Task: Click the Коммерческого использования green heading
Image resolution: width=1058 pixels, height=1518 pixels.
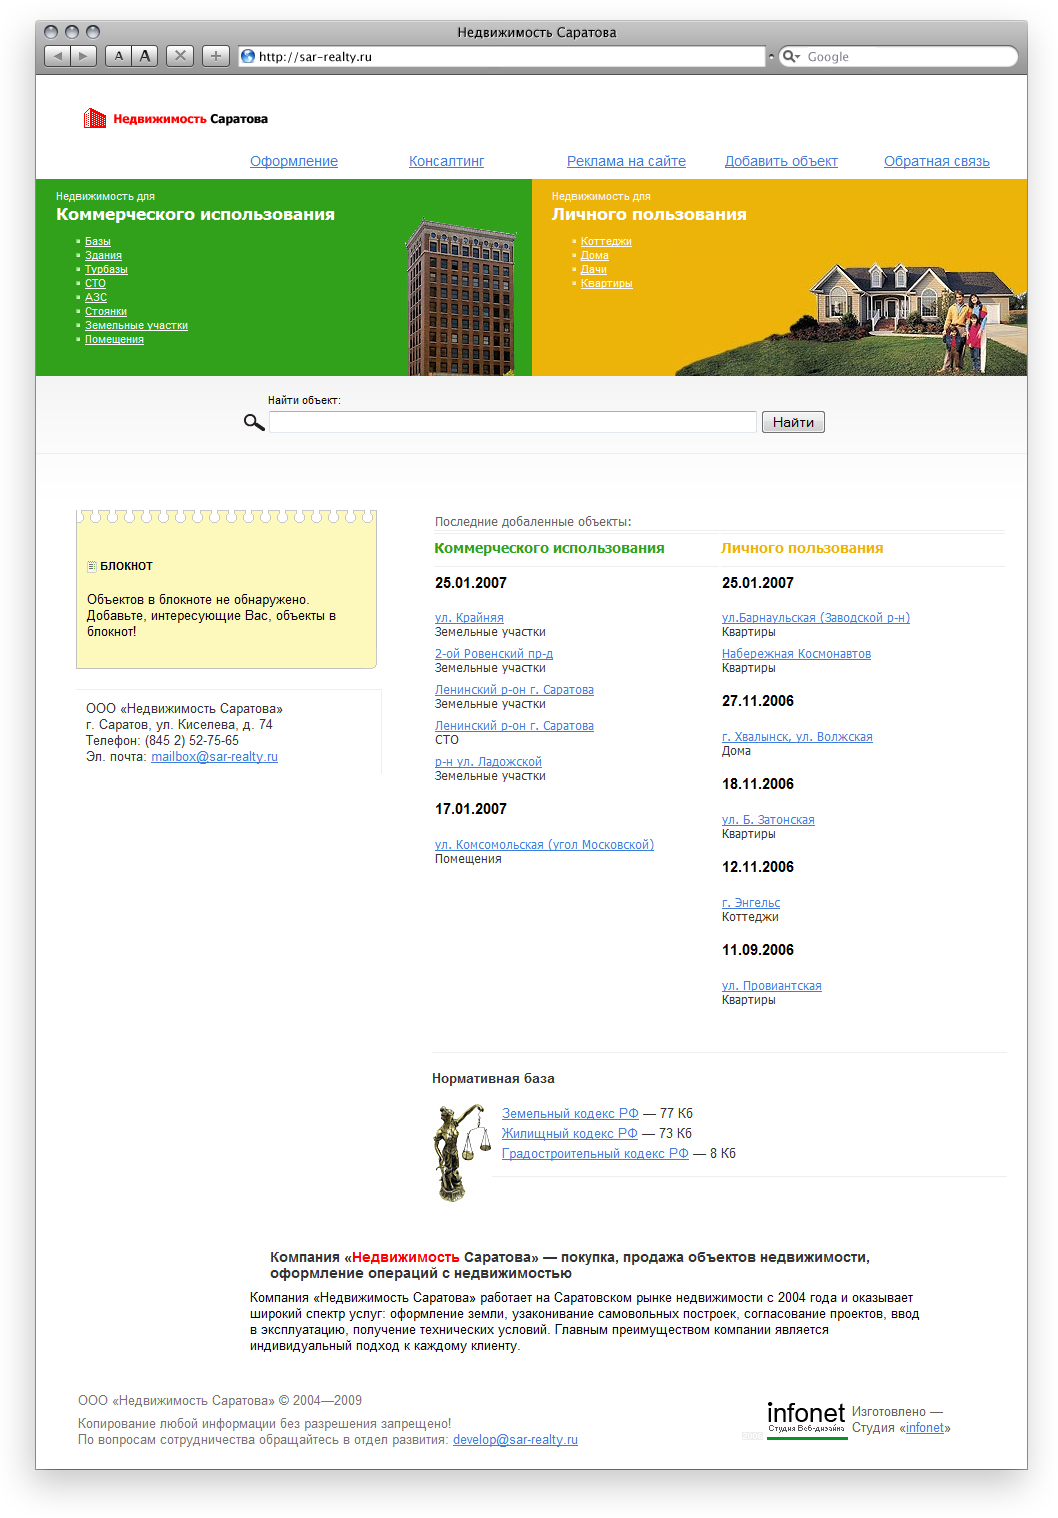Action: point(549,548)
